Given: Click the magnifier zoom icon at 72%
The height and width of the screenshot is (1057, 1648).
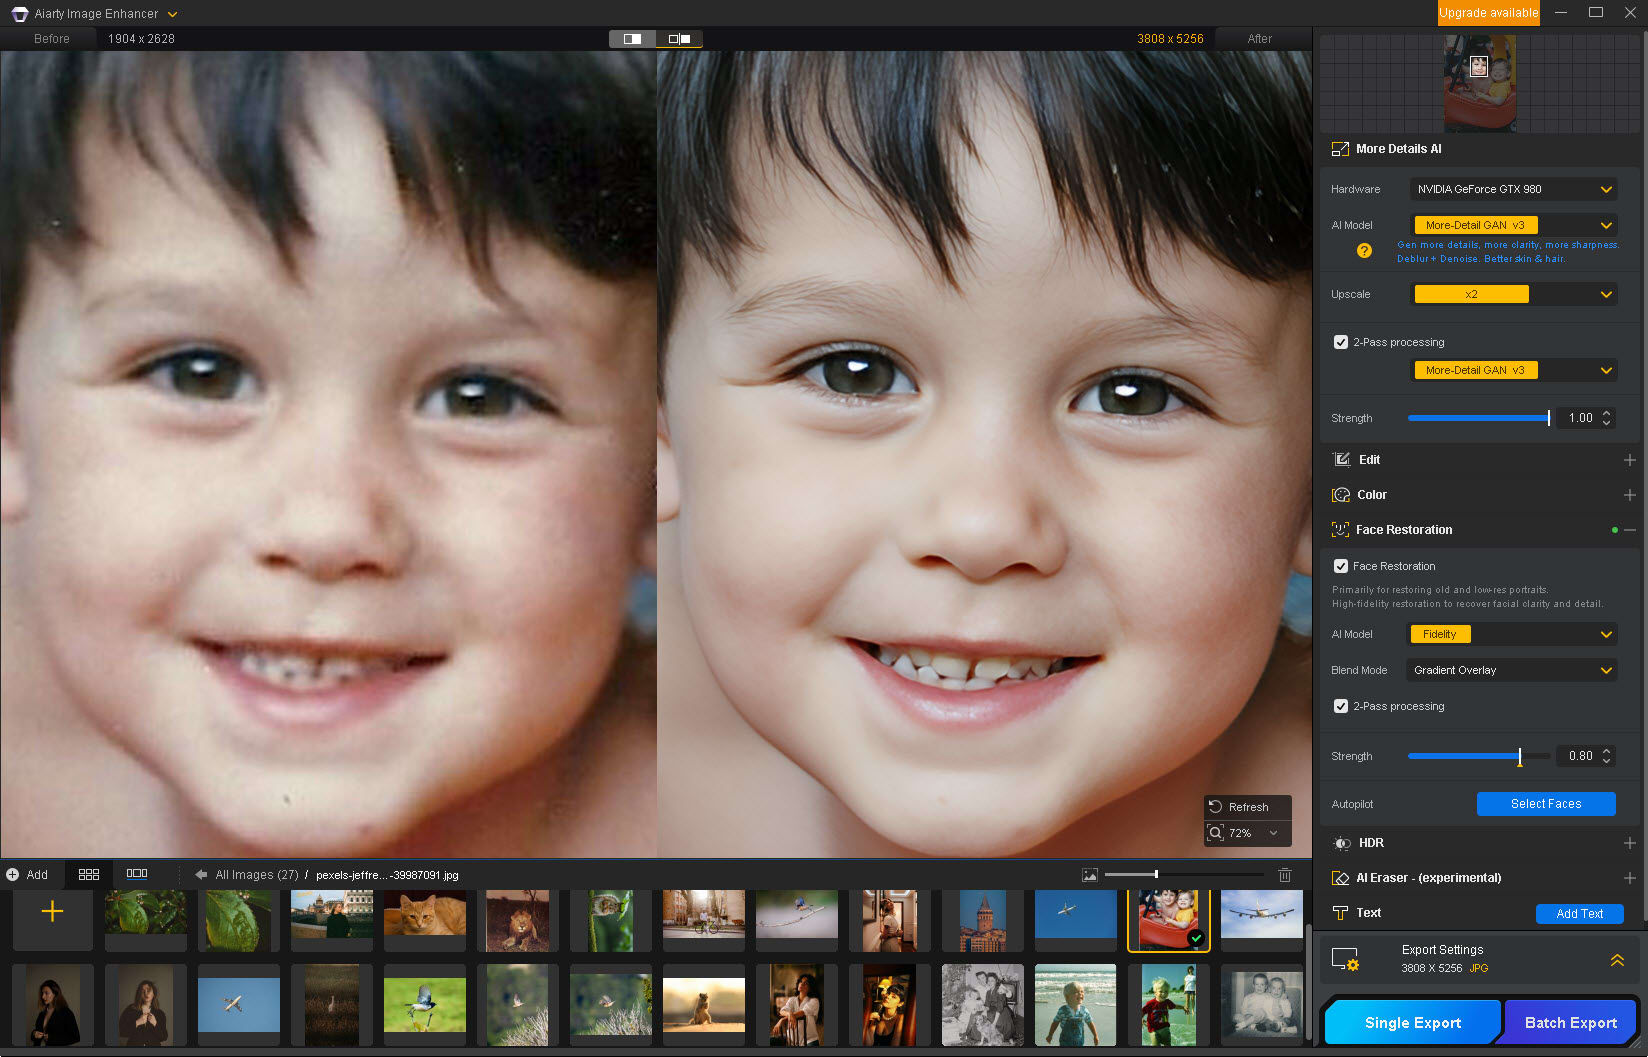Looking at the screenshot, I should tap(1216, 833).
